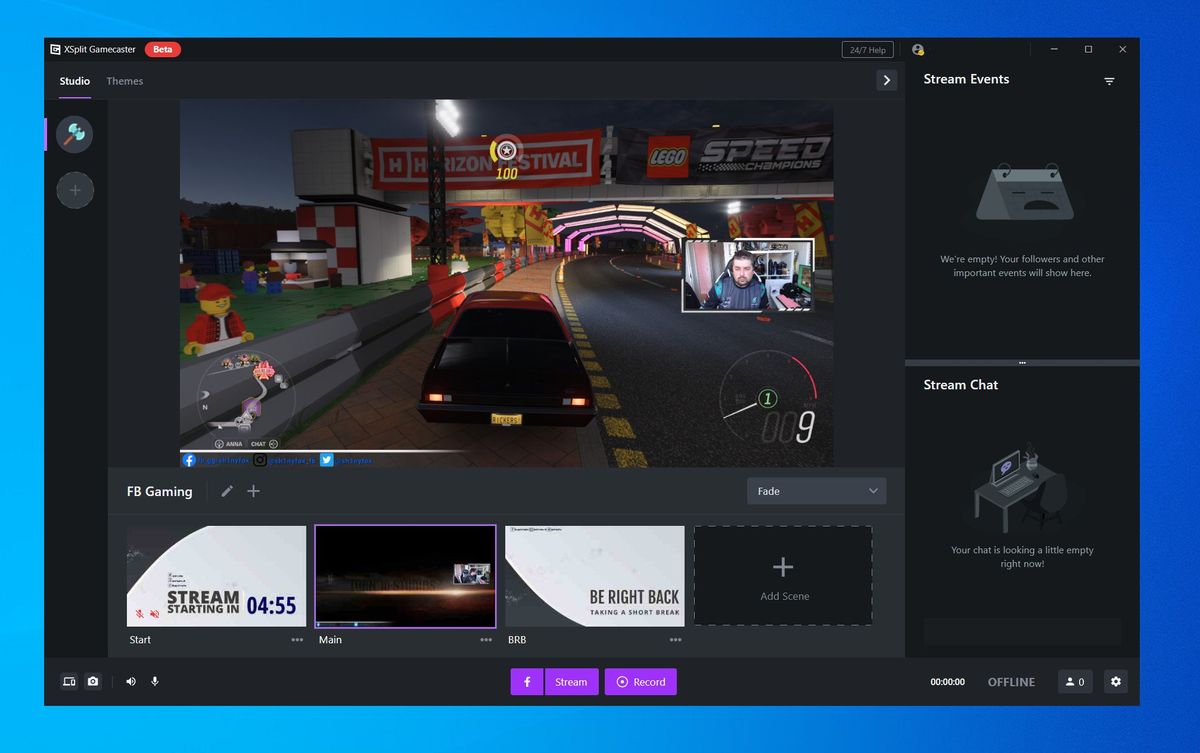Open the display capture device icon
This screenshot has width=1200, height=753.
[69, 682]
